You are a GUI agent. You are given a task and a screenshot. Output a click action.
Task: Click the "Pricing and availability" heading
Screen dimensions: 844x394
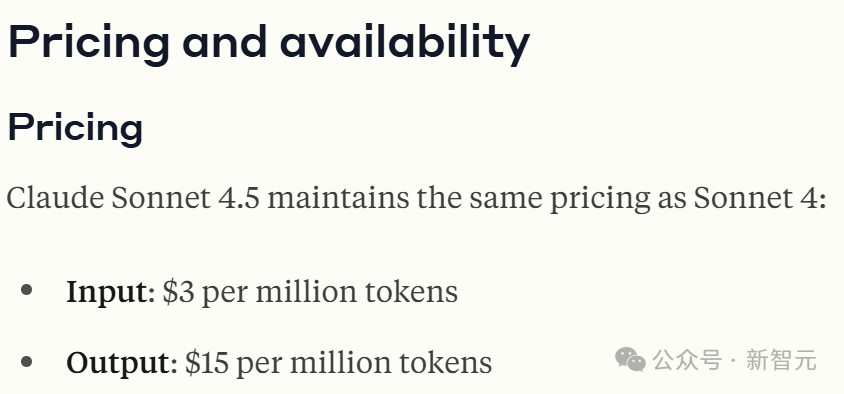pyautogui.click(x=269, y=42)
